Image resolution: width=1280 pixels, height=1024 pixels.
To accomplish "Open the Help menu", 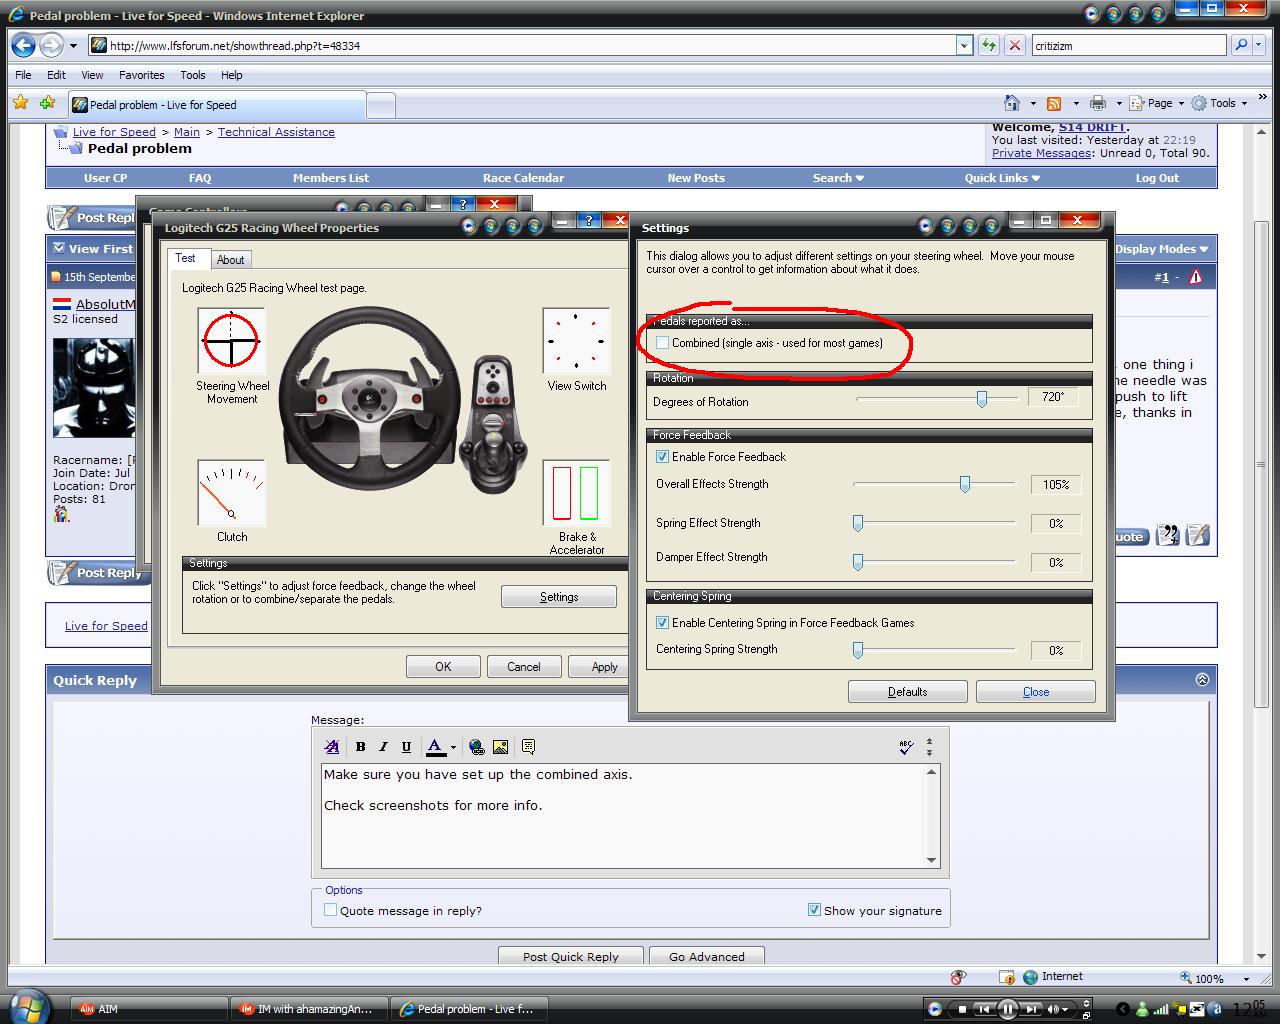I will tap(232, 75).
